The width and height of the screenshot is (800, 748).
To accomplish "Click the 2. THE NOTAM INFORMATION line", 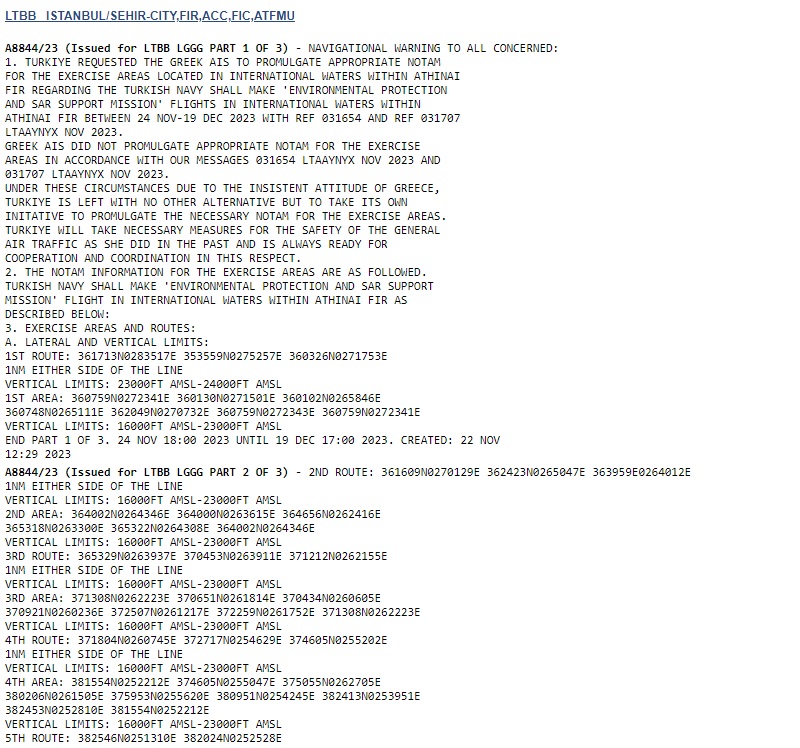I will pyautogui.click(x=216, y=272).
